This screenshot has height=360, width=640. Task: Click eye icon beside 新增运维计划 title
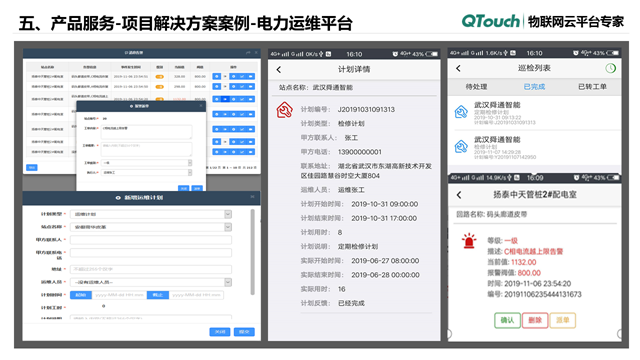(118, 198)
